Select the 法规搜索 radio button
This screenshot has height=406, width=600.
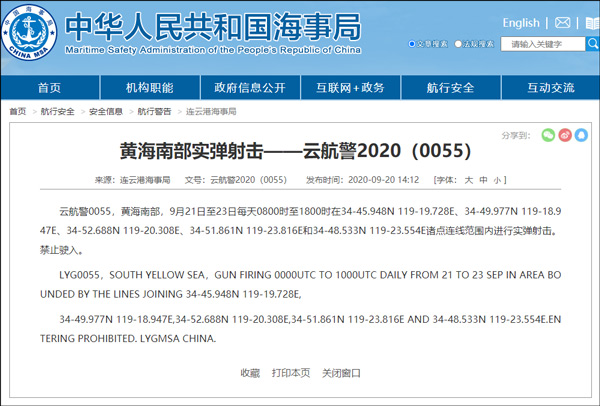pyautogui.click(x=458, y=44)
